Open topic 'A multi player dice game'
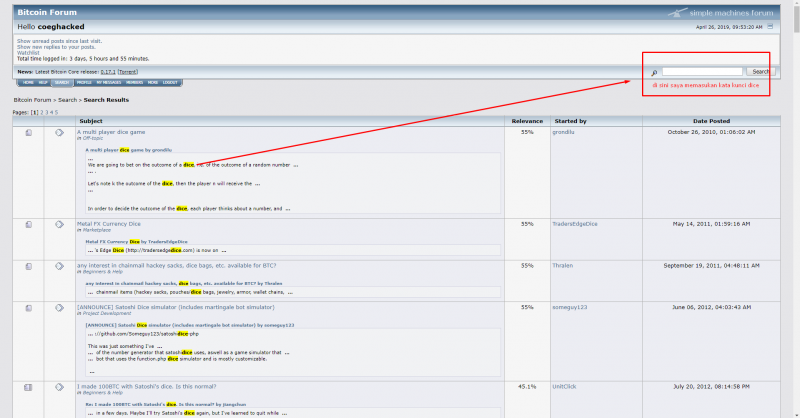 tap(111, 132)
